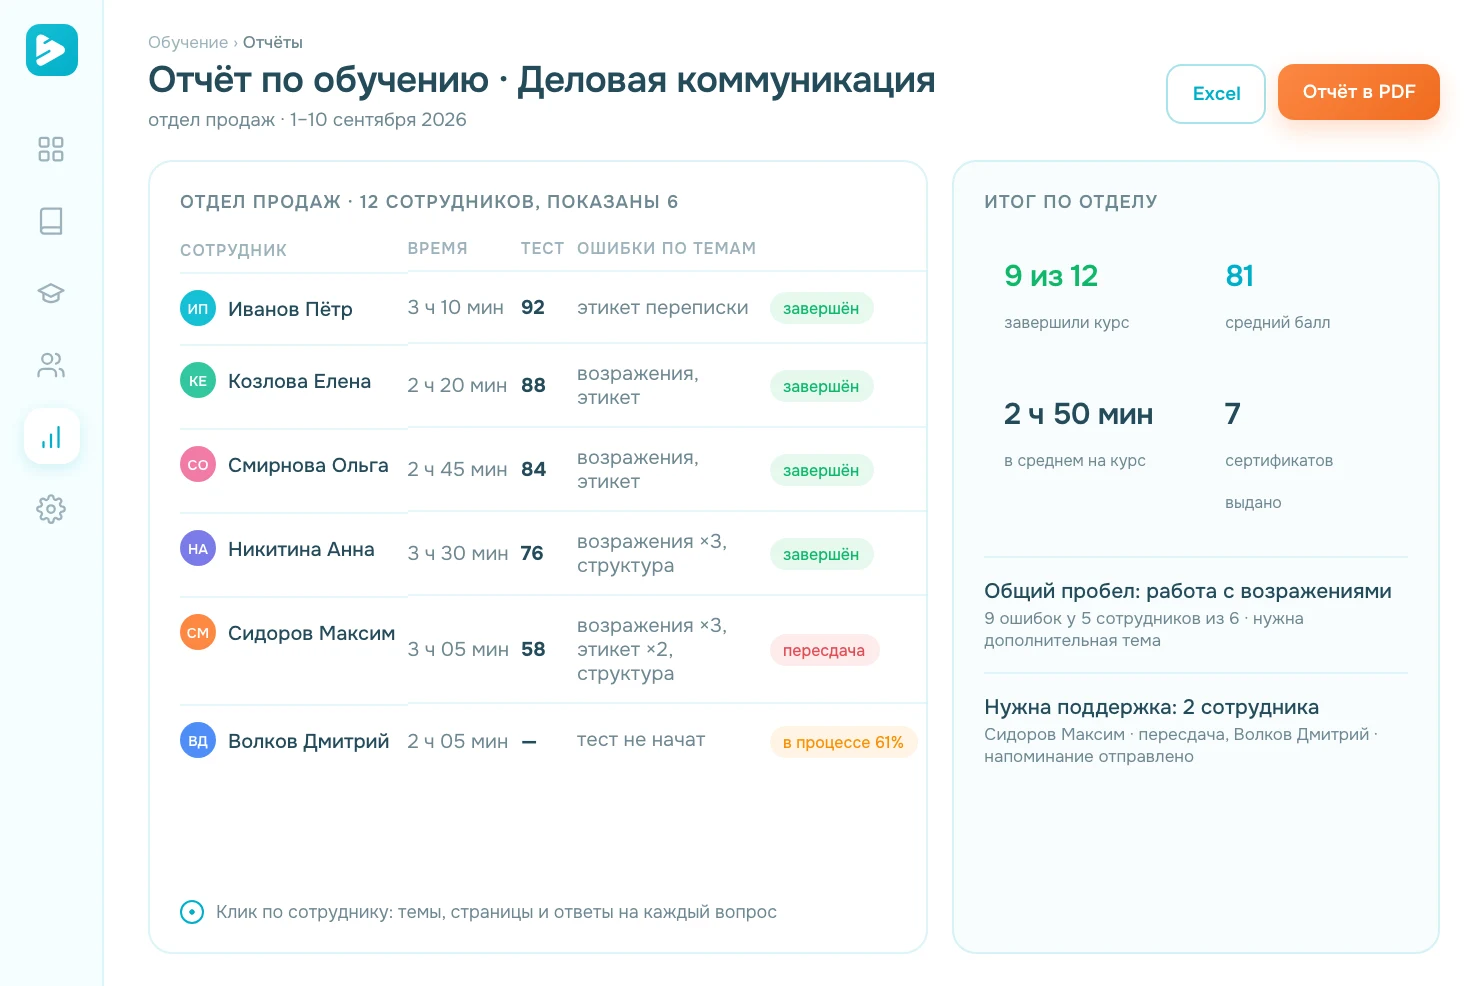Screen dimensions: 1480x986
Task: Click the 9 из 12 completion stat
Action: [1051, 276]
